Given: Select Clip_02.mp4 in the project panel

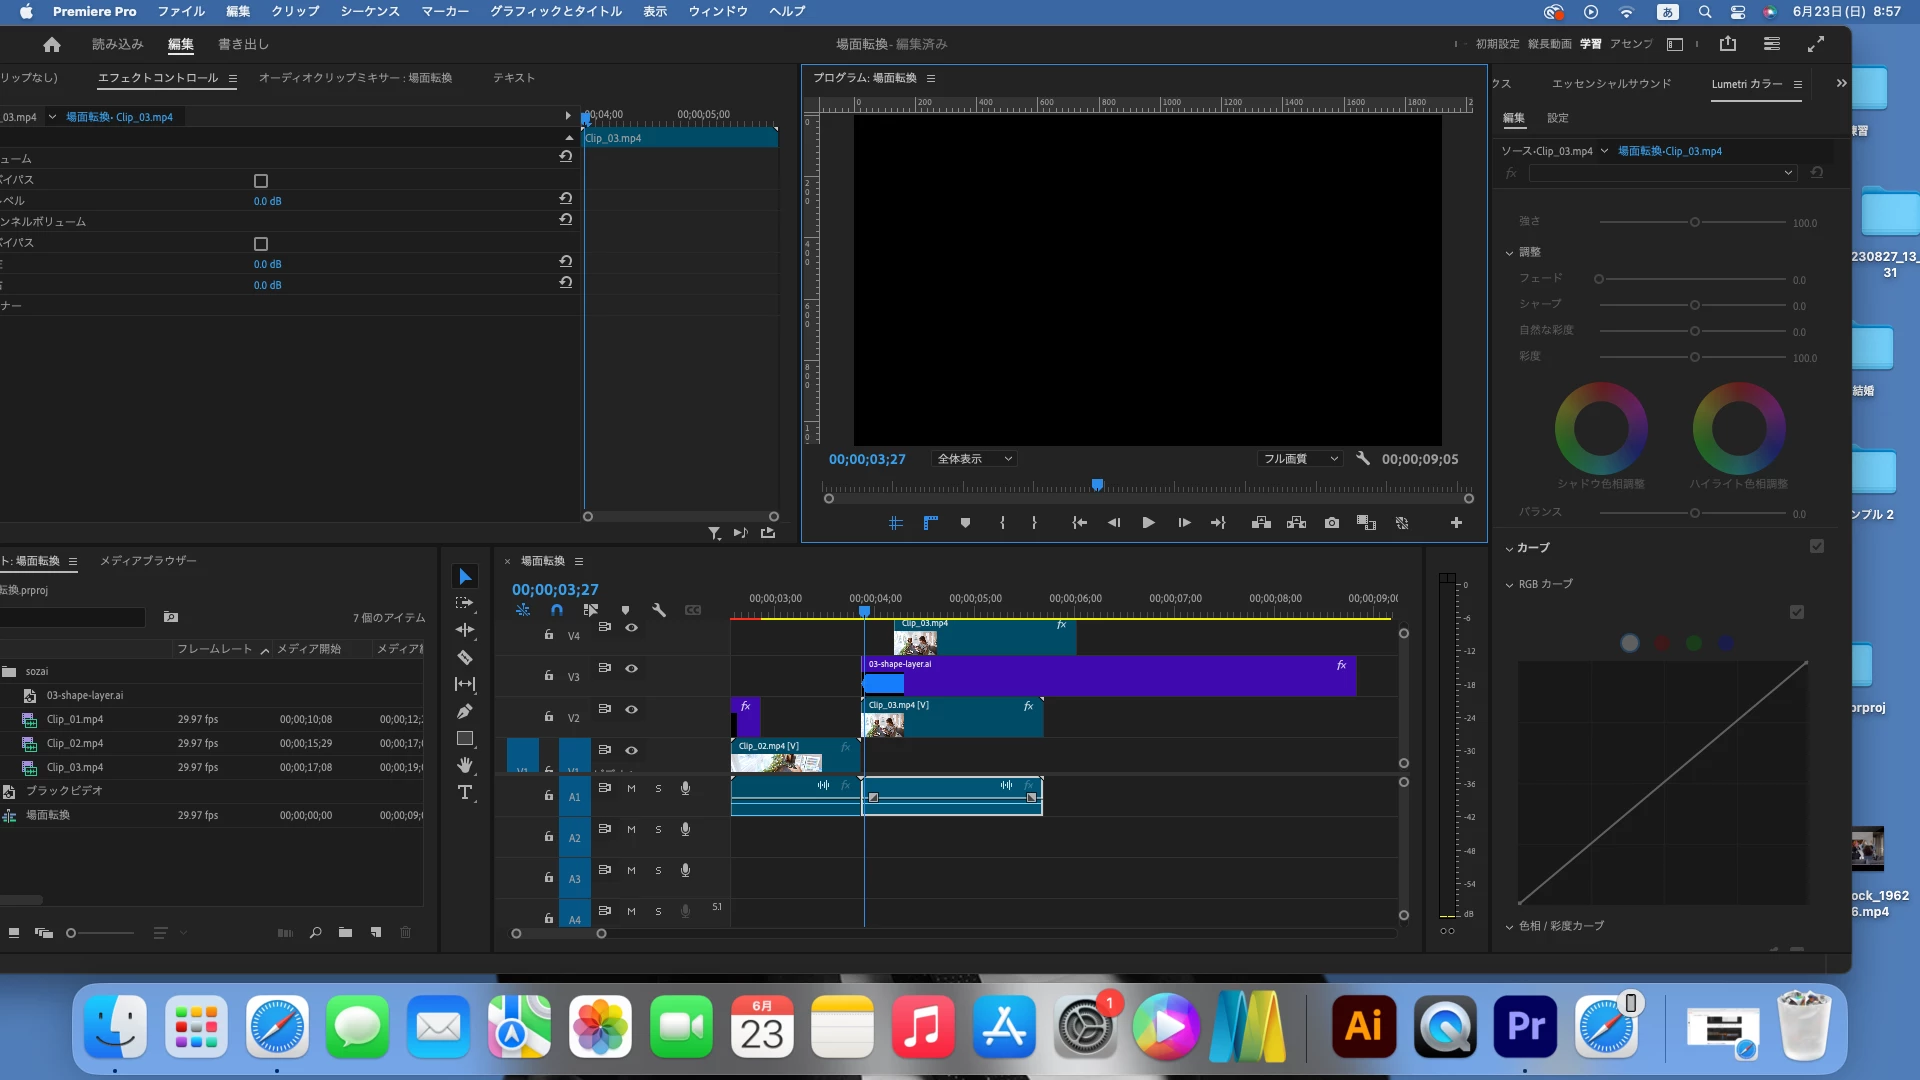Looking at the screenshot, I should pyautogui.click(x=75, y=743).
